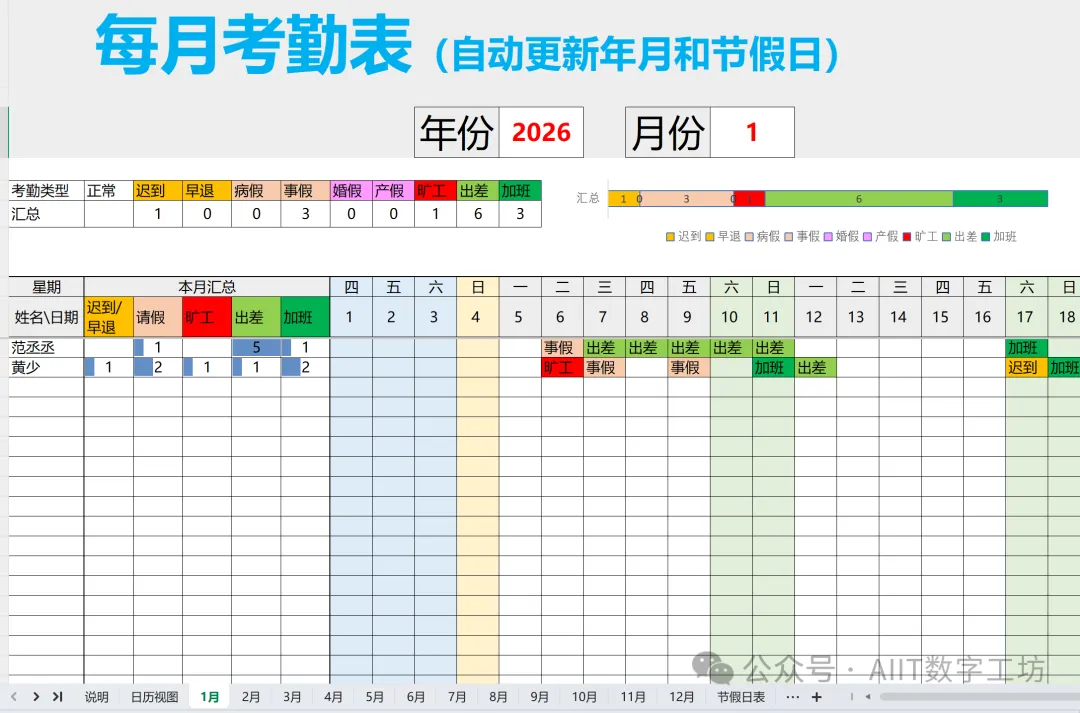The height and width of the screenshot is (713, 1080).
Task: Select the orange 迟到 cell on day 17
Action: [1026, 368]
